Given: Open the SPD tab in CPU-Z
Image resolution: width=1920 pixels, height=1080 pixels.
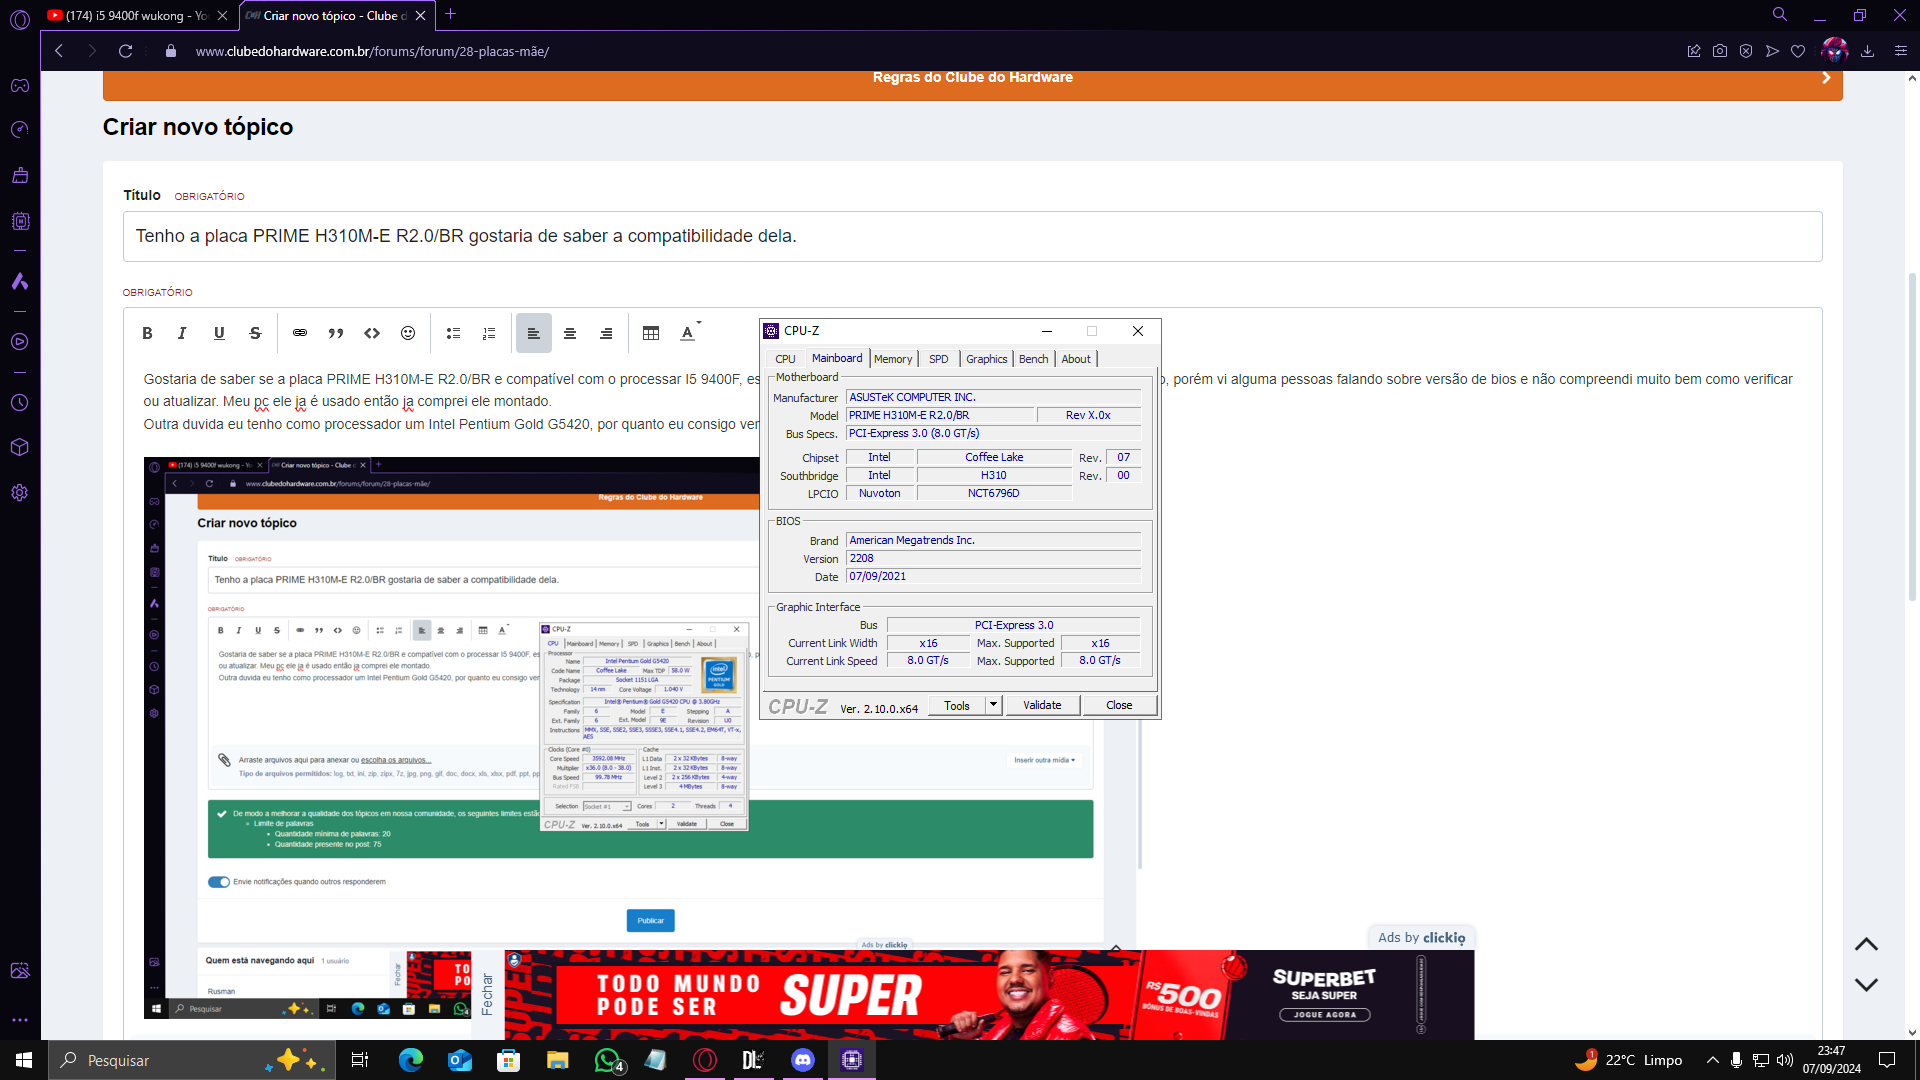Looking at the screenshot, I should [x=938, y=359].
